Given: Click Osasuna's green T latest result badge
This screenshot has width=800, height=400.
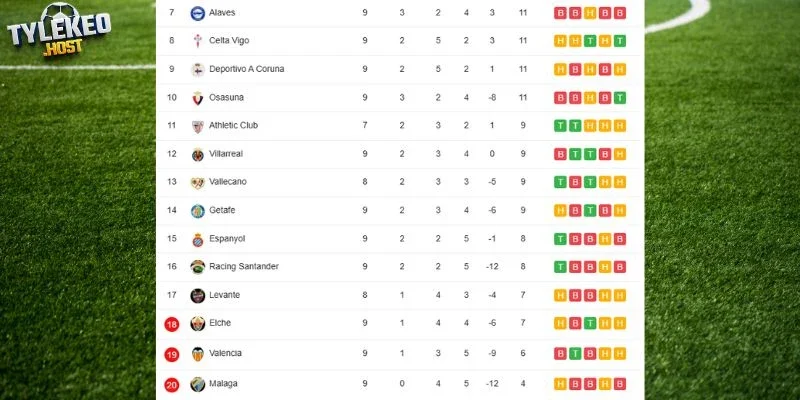Looking at the screenshot, I should point(619,97).
